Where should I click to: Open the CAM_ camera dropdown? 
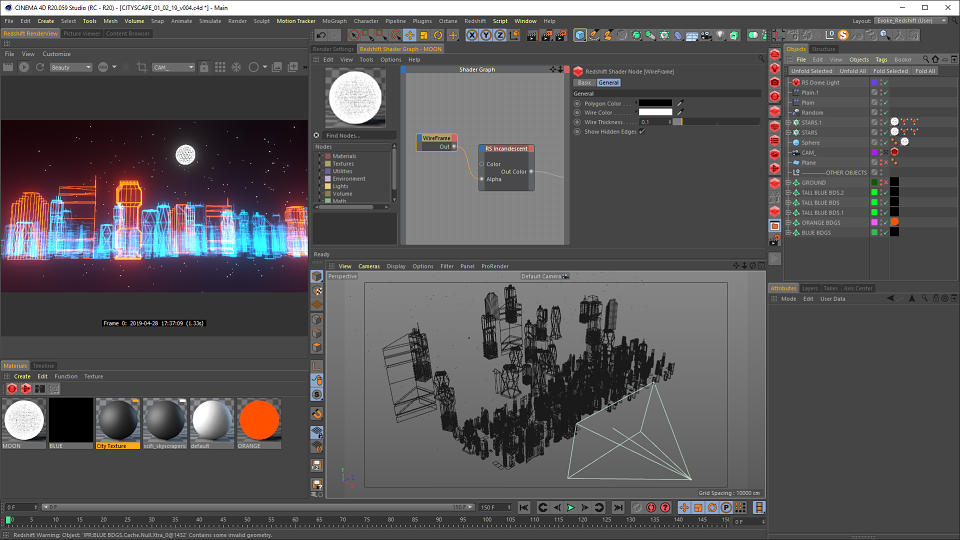(173, 67)
